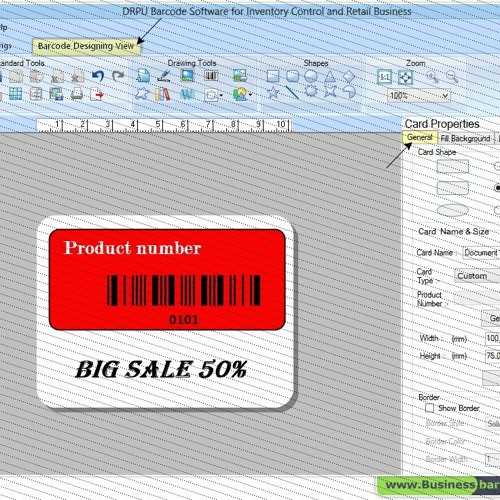This screenshot has height=500, width=500.
Task: Click the Fit to window zoom icon
Action: [x=405, y=77]
